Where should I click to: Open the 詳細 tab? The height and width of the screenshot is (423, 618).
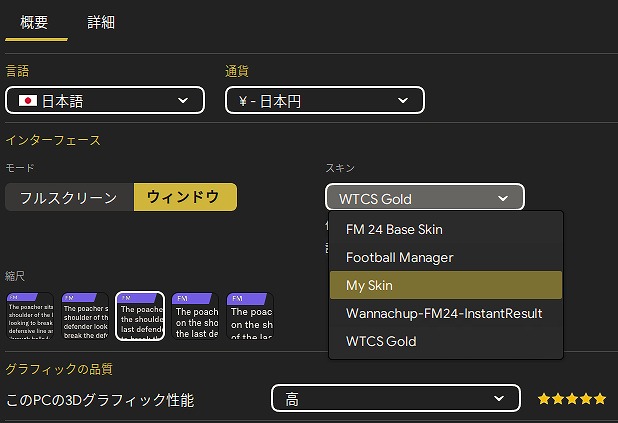101,22
